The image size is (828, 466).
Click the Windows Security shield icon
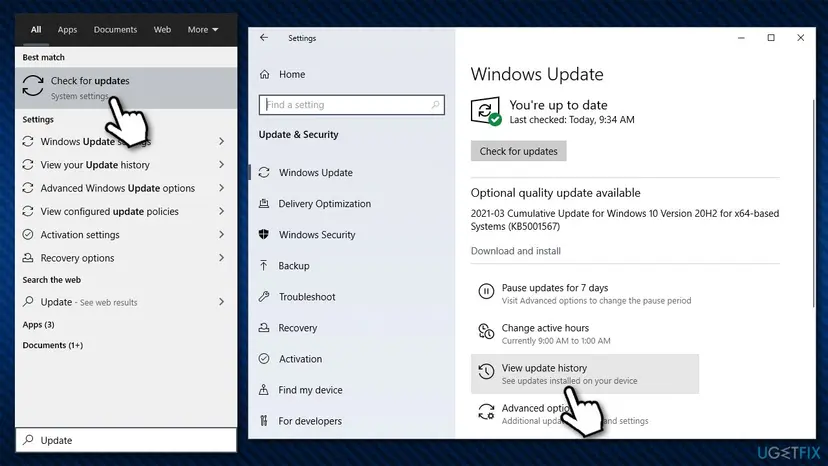[264, 234]
